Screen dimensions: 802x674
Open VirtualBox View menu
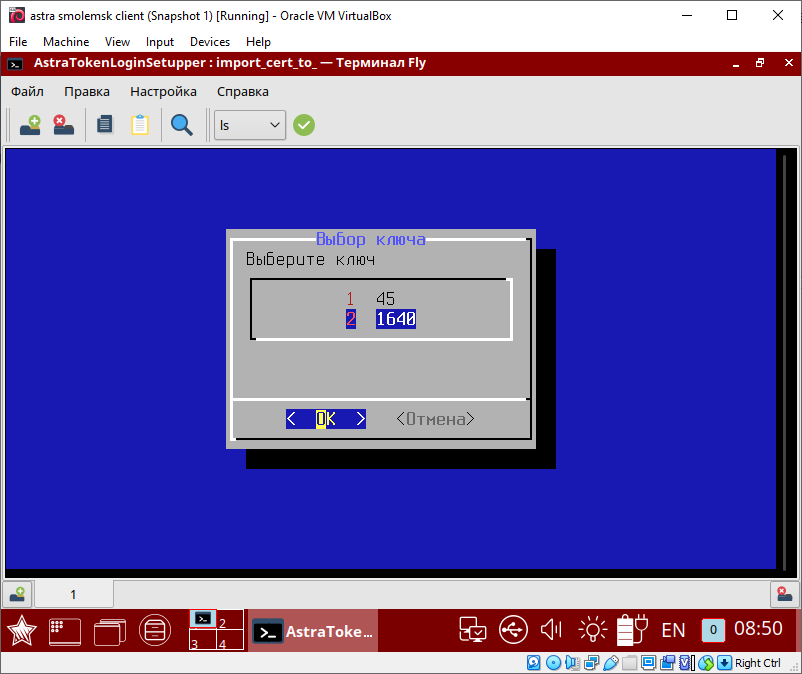(x=117, y=42)
